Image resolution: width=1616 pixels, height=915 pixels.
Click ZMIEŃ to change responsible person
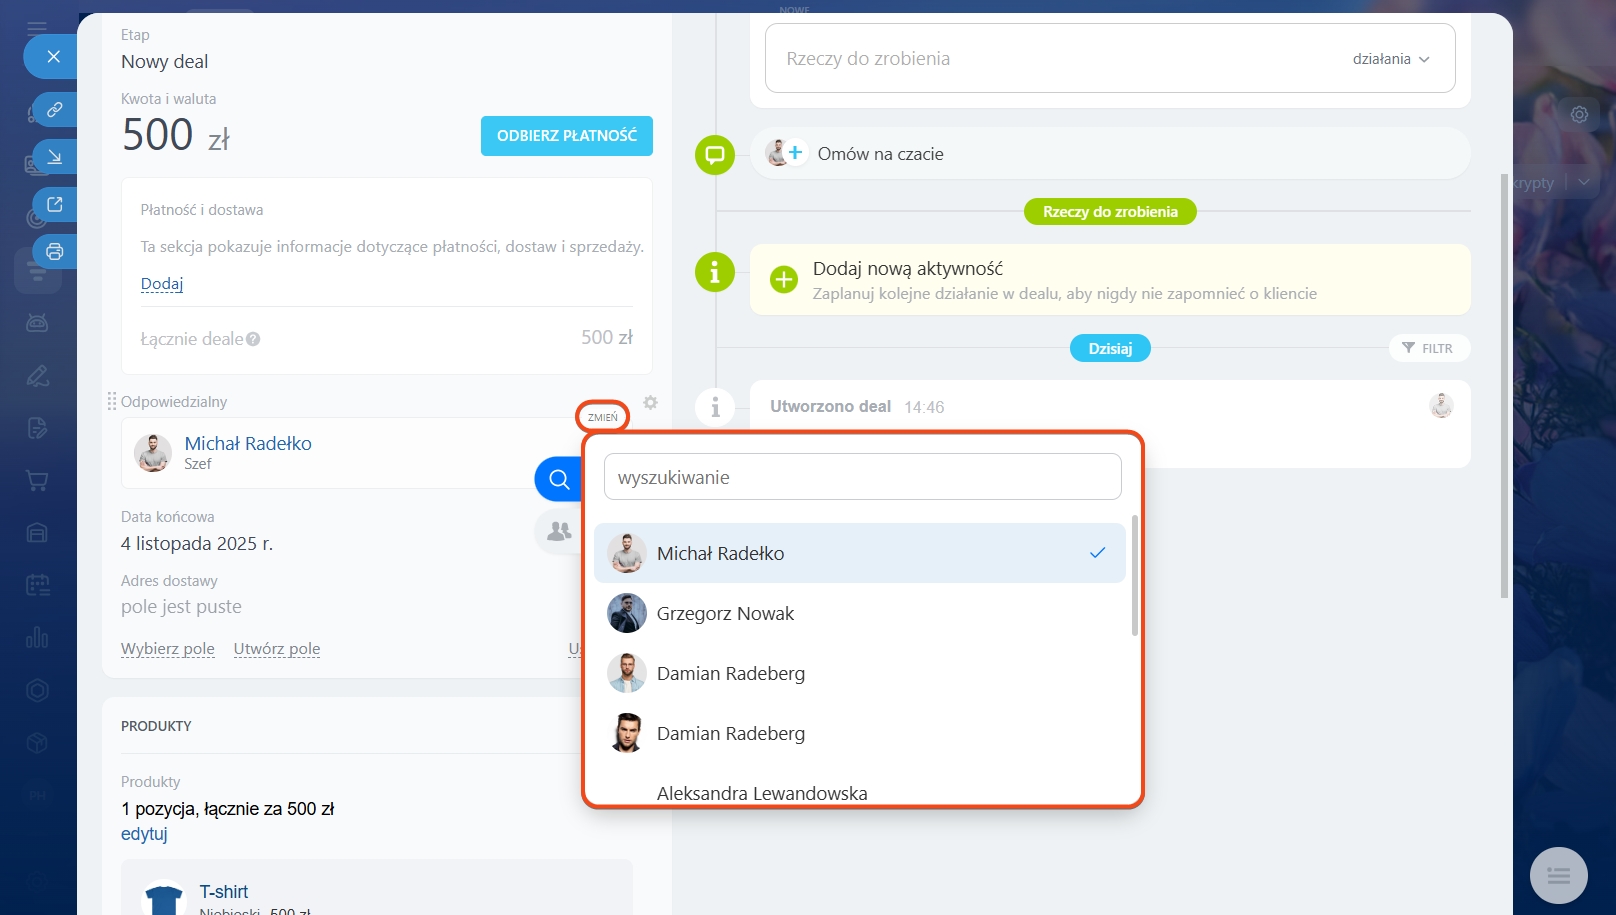[602, 417]
